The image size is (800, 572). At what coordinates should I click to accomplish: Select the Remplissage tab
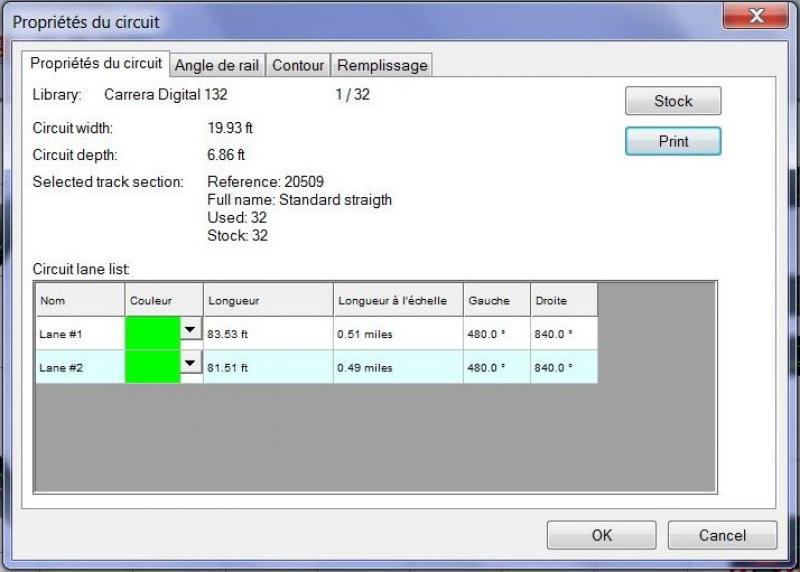(x=382, y=66)
